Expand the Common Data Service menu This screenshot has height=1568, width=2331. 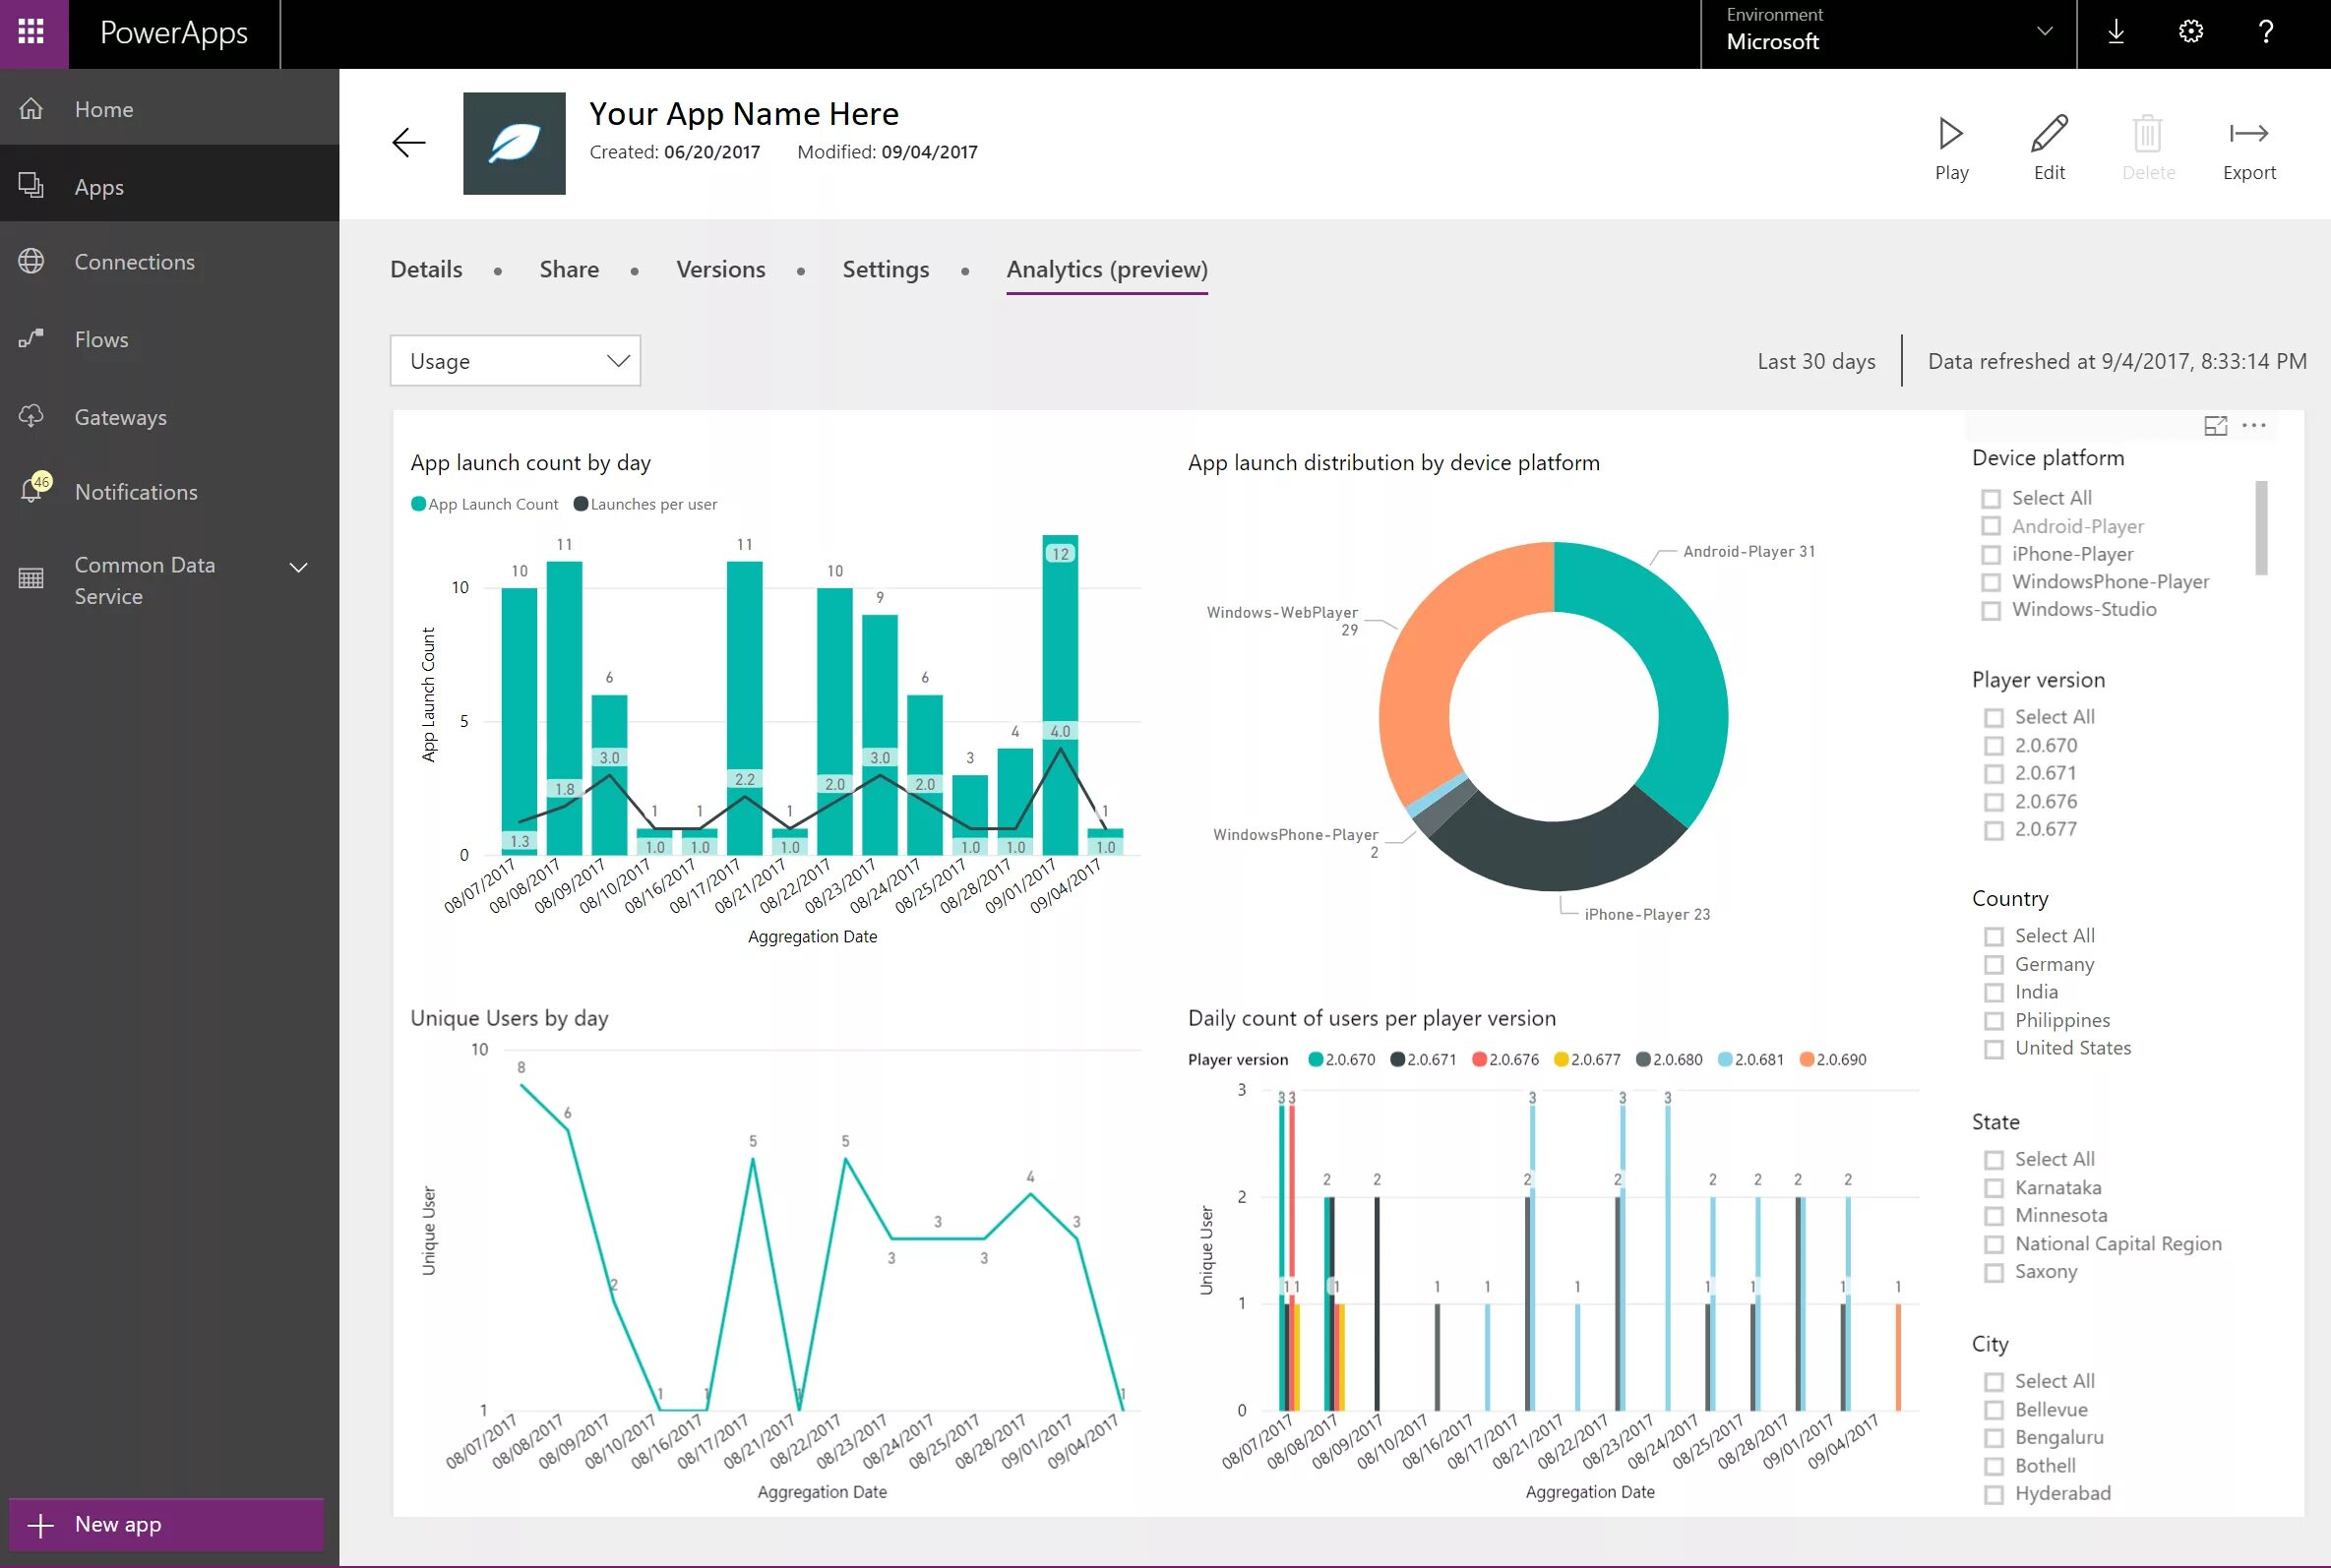coord(298,567)
